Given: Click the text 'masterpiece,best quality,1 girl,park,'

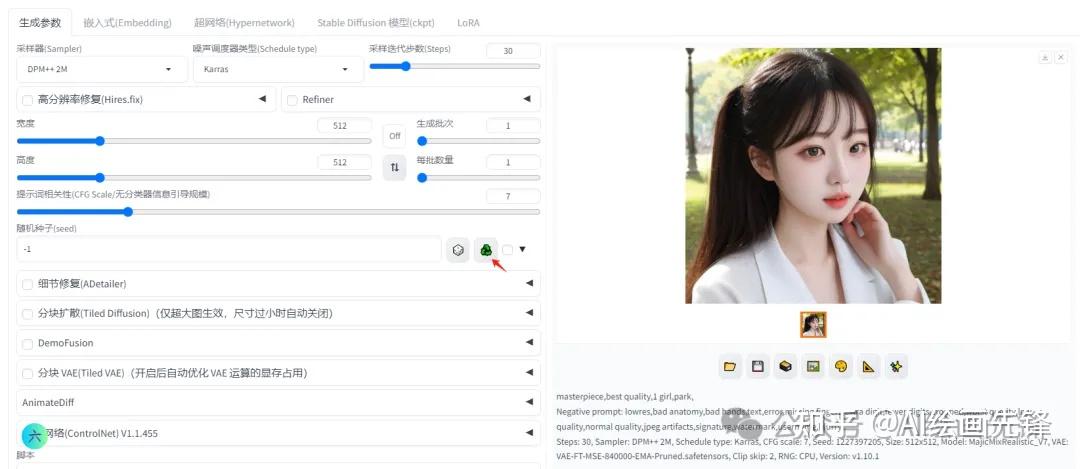Looking at the screenshot, I should tap(625, 396).
